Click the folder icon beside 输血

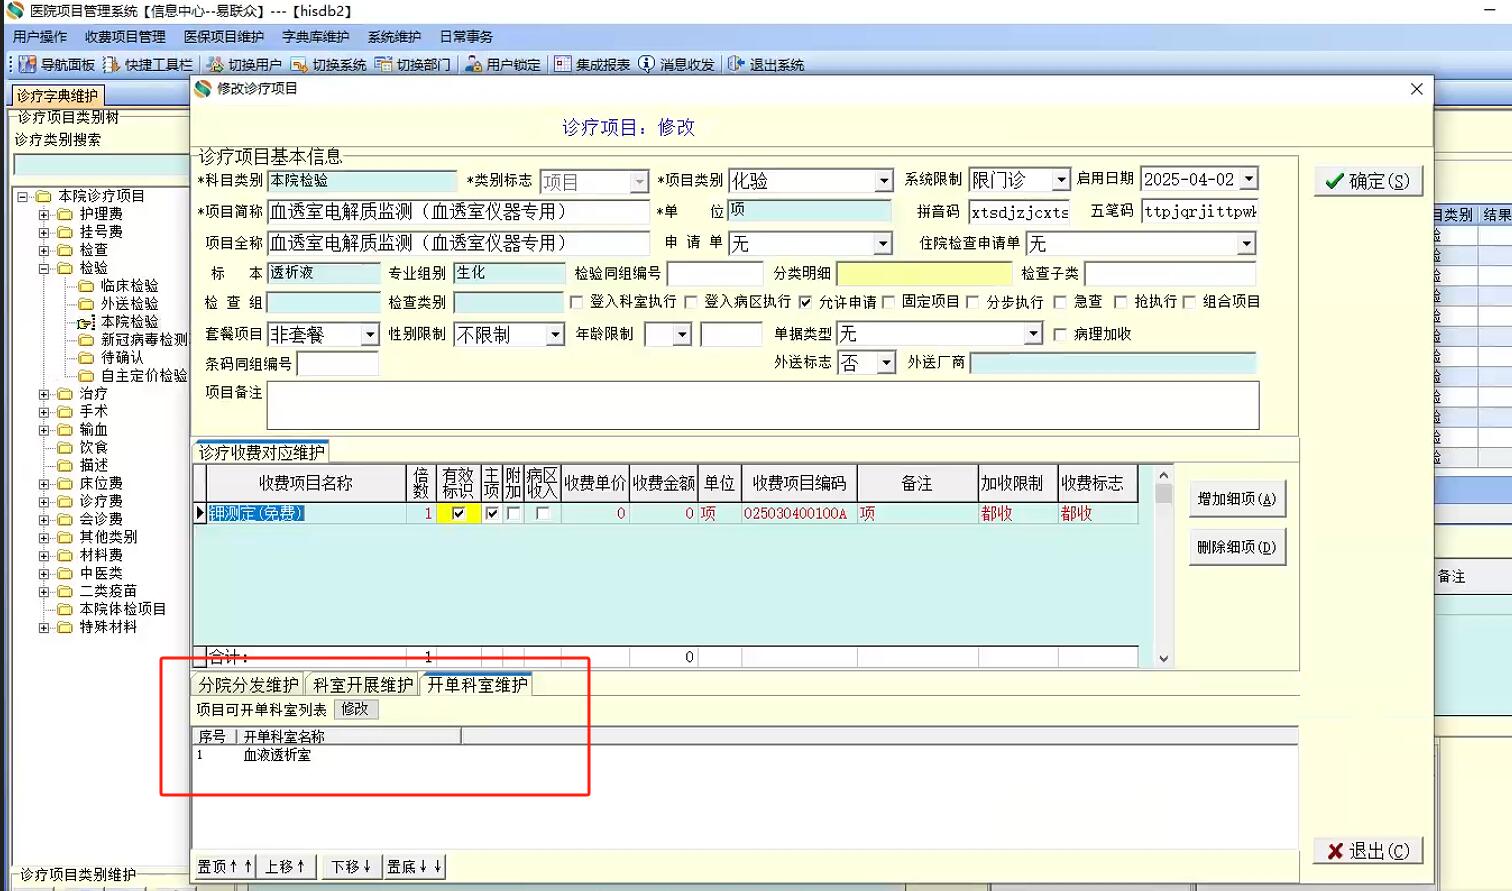pyautogui.click(x=65, y=430)
